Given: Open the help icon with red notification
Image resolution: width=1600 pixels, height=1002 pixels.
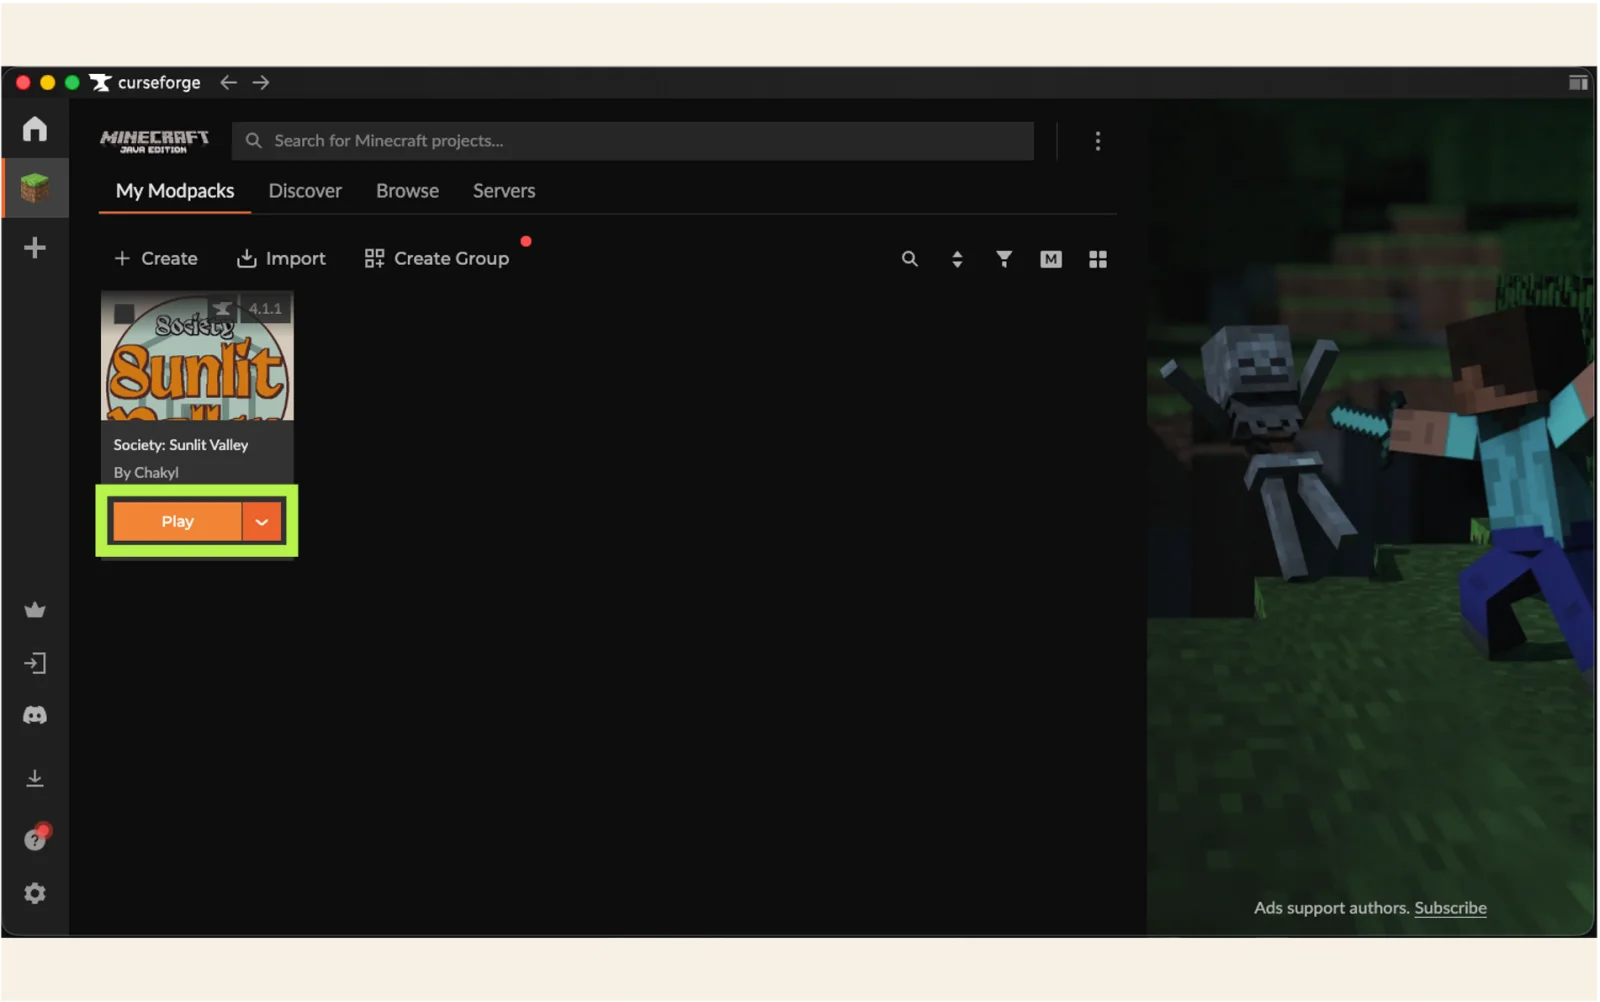Looking at the screenshot, I should [36, 838].
